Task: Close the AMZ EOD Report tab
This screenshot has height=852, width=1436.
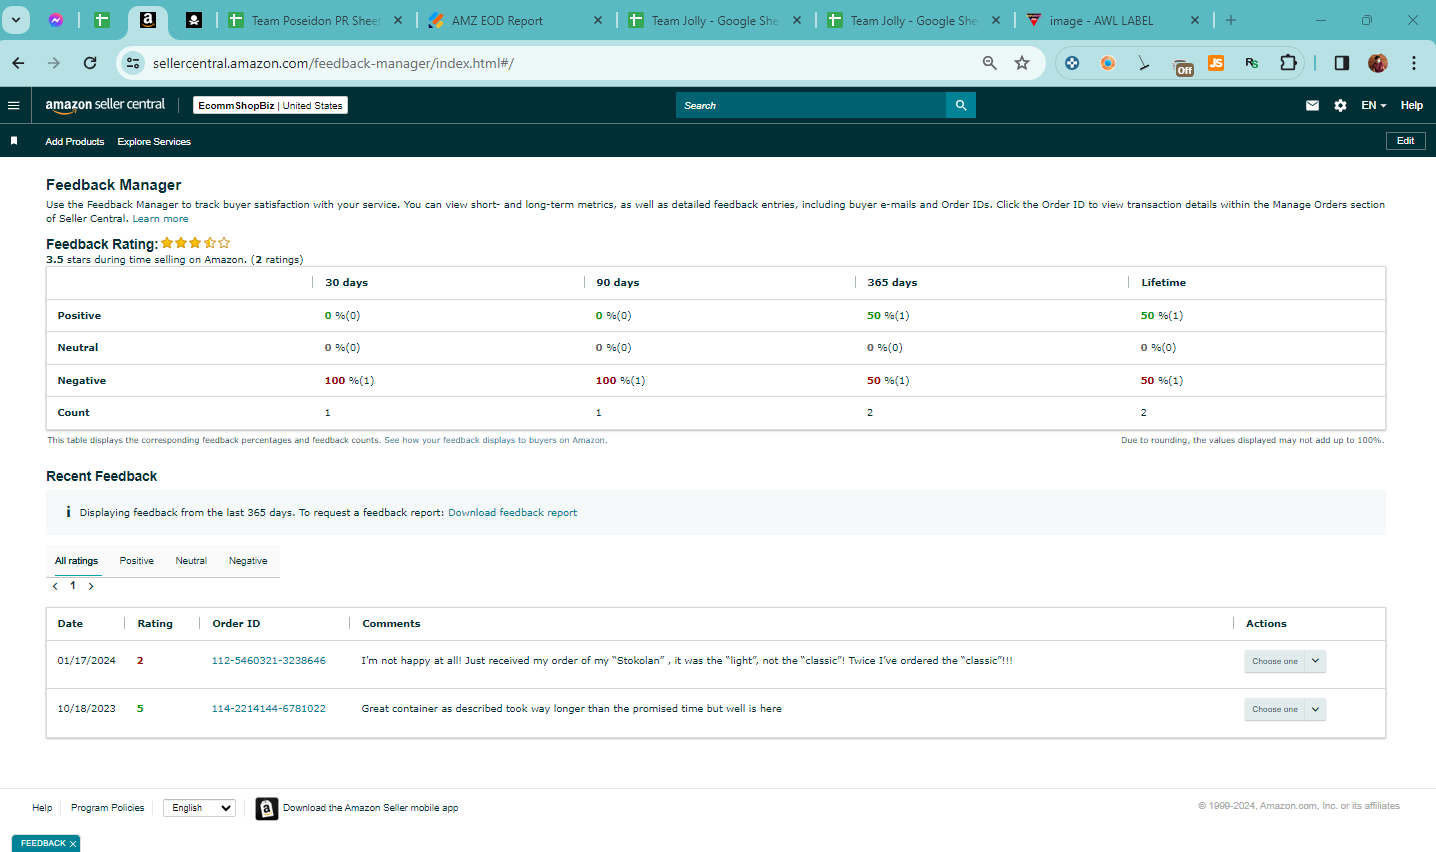Action: tap(598, 20)
